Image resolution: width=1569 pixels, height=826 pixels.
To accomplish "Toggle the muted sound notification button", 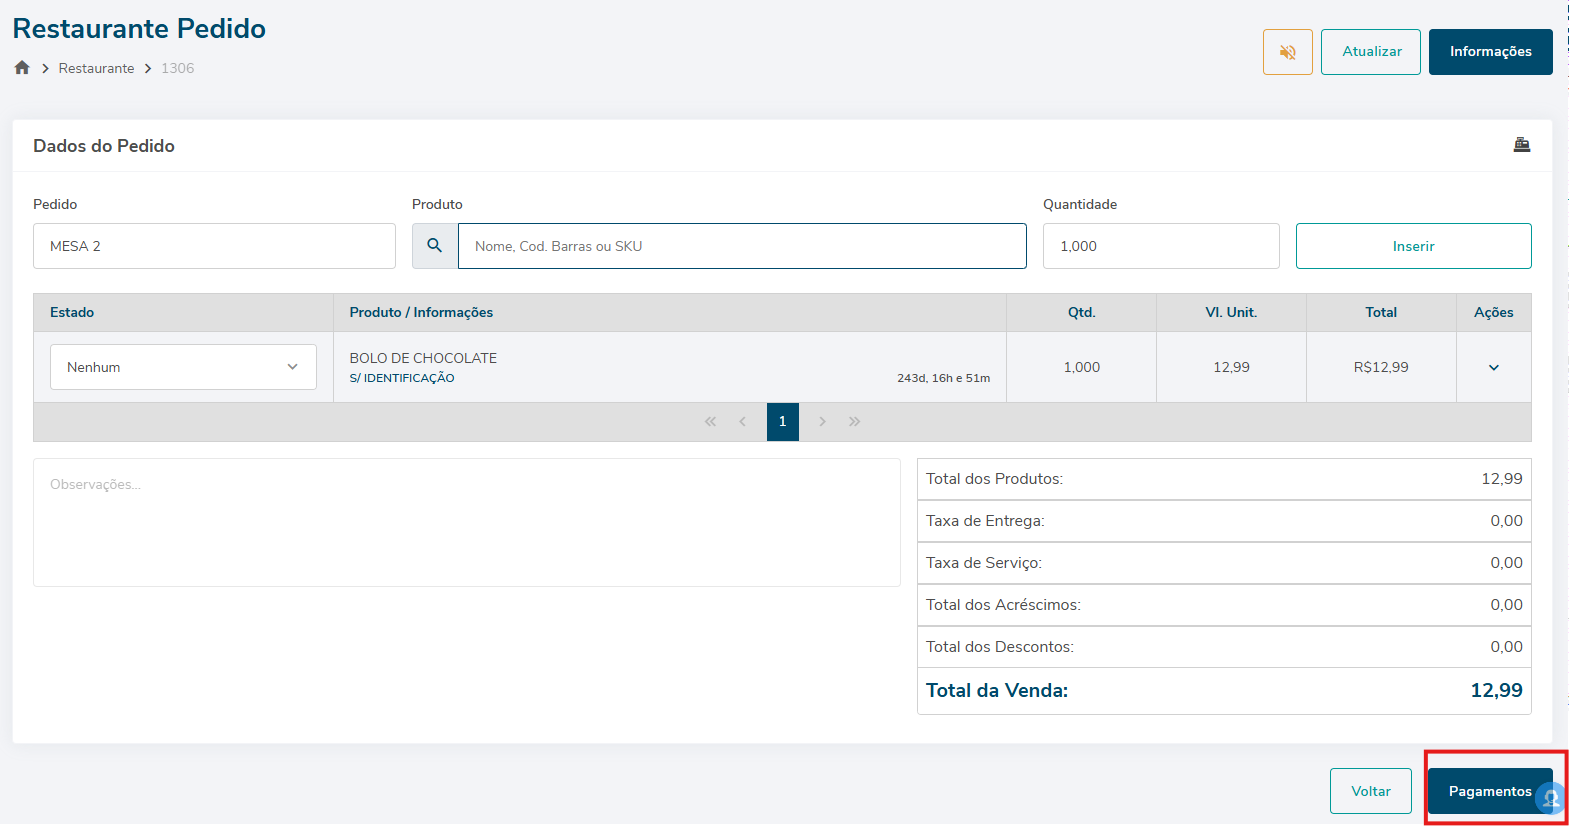I will (1287, 52).
